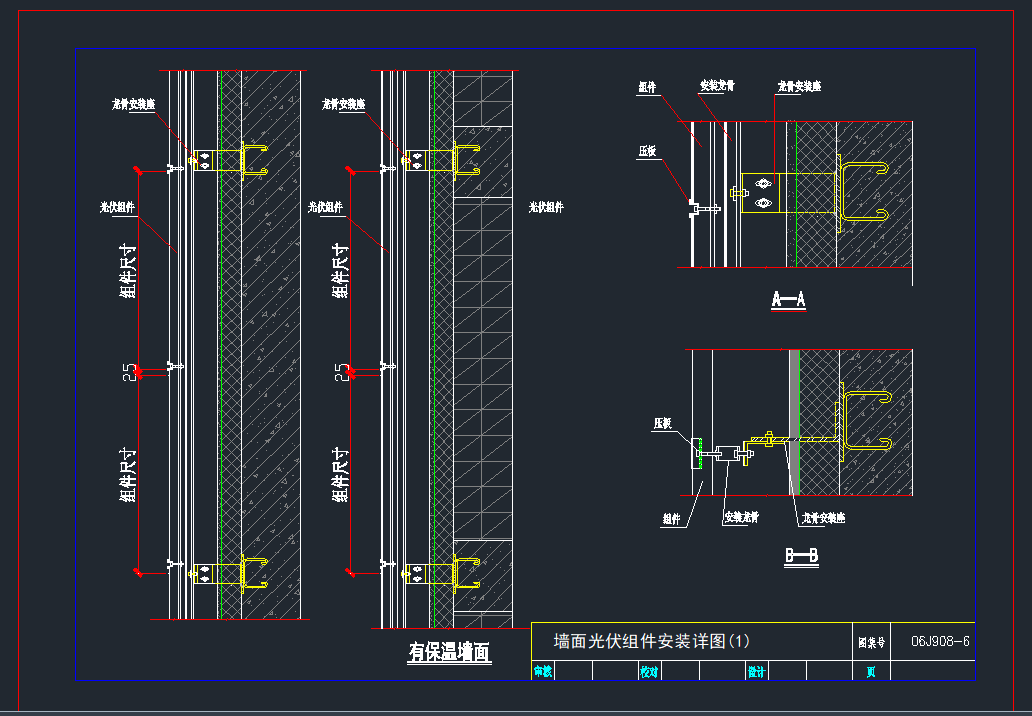1032x716 pixels.
Task: Pick the "龙骨安装座" label in section B—B
Action: click(x=826, y=518)
